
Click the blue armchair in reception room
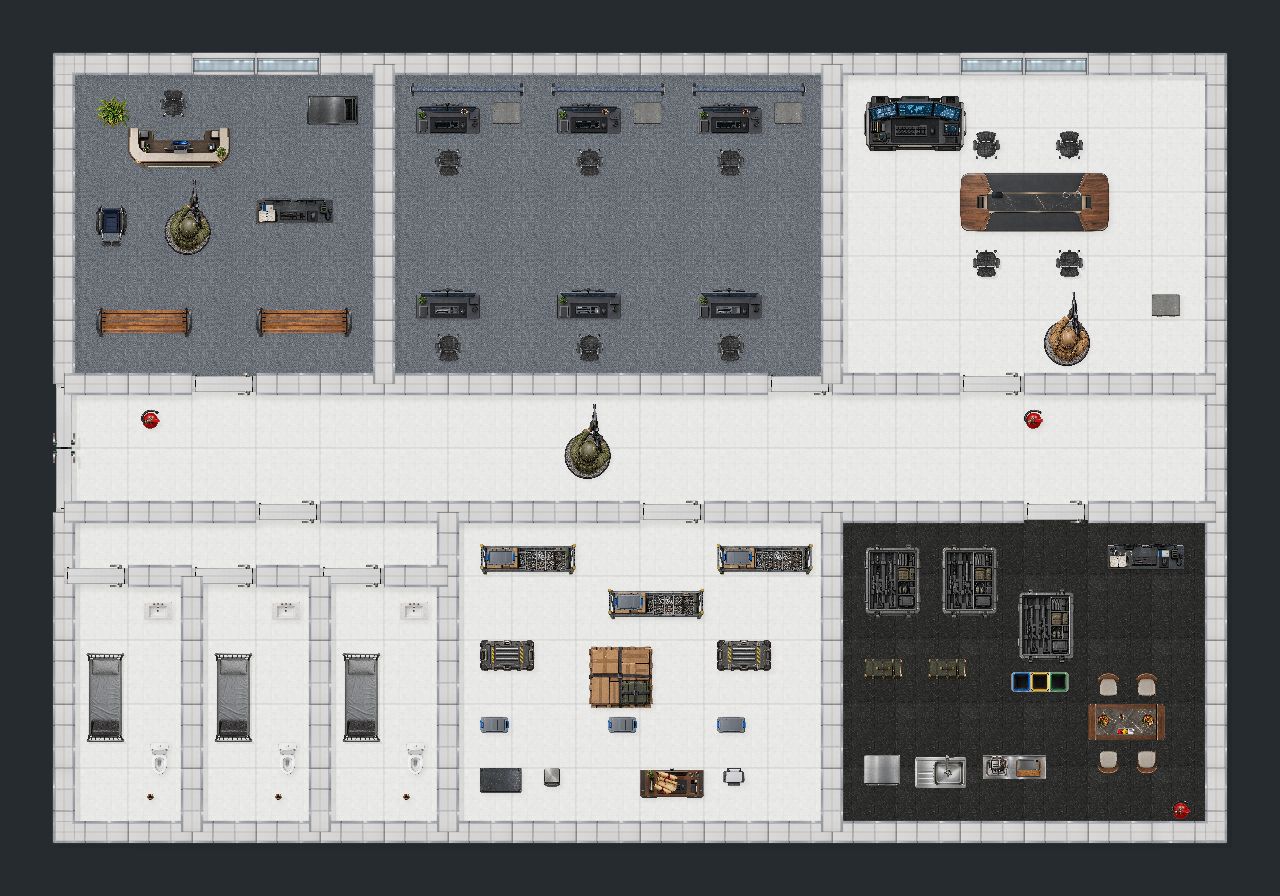[111, 225]
